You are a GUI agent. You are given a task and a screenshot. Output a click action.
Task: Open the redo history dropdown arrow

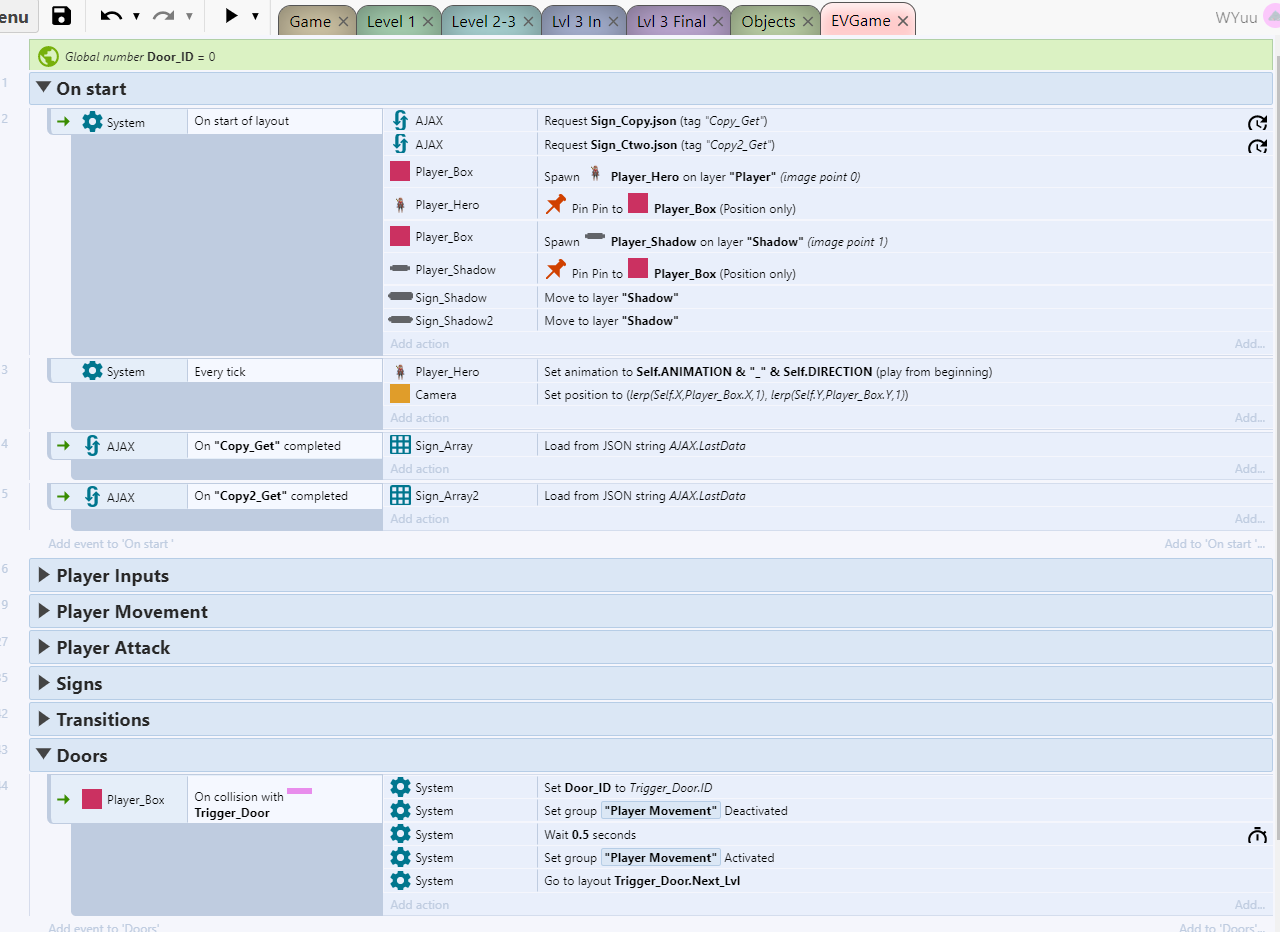click(189, 16)
